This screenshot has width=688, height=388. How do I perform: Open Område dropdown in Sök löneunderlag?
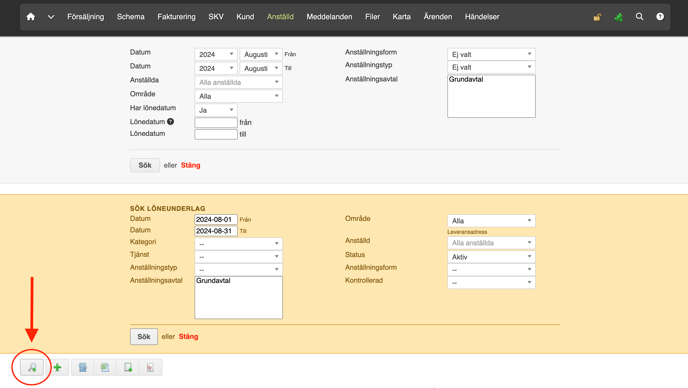pos(491,221)
